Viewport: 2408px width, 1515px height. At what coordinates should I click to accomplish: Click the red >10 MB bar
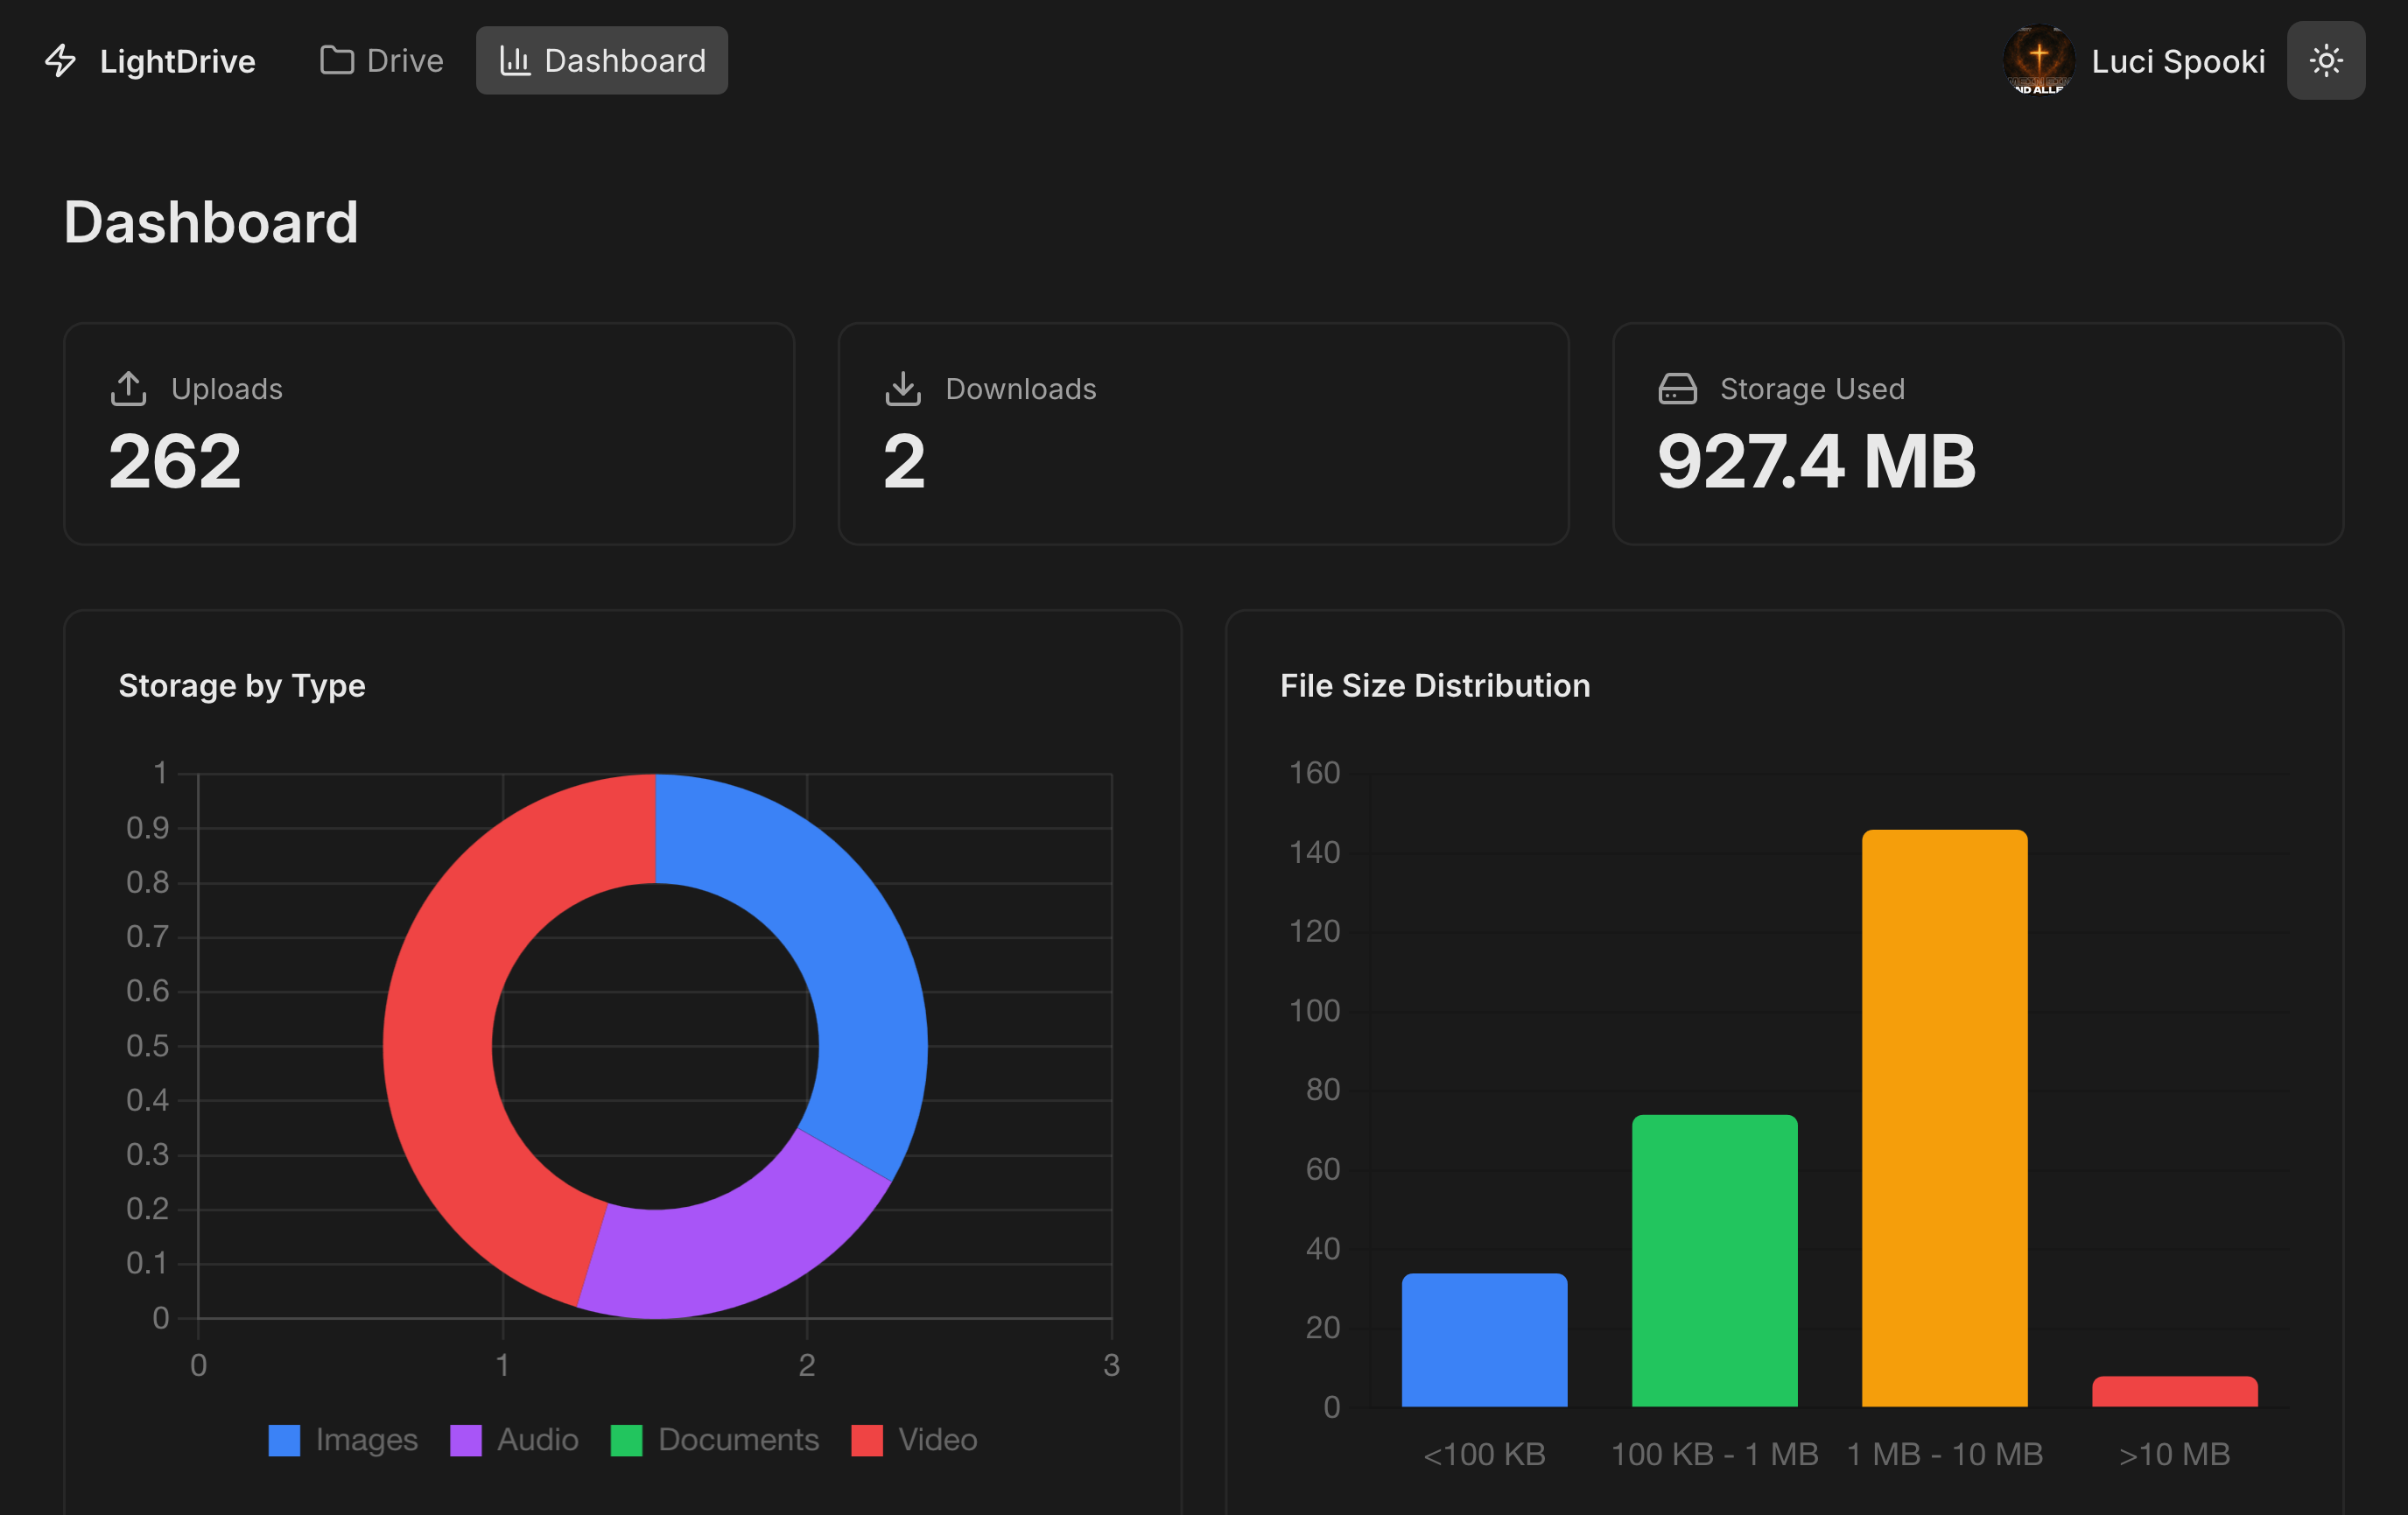click(2175, 1392)
